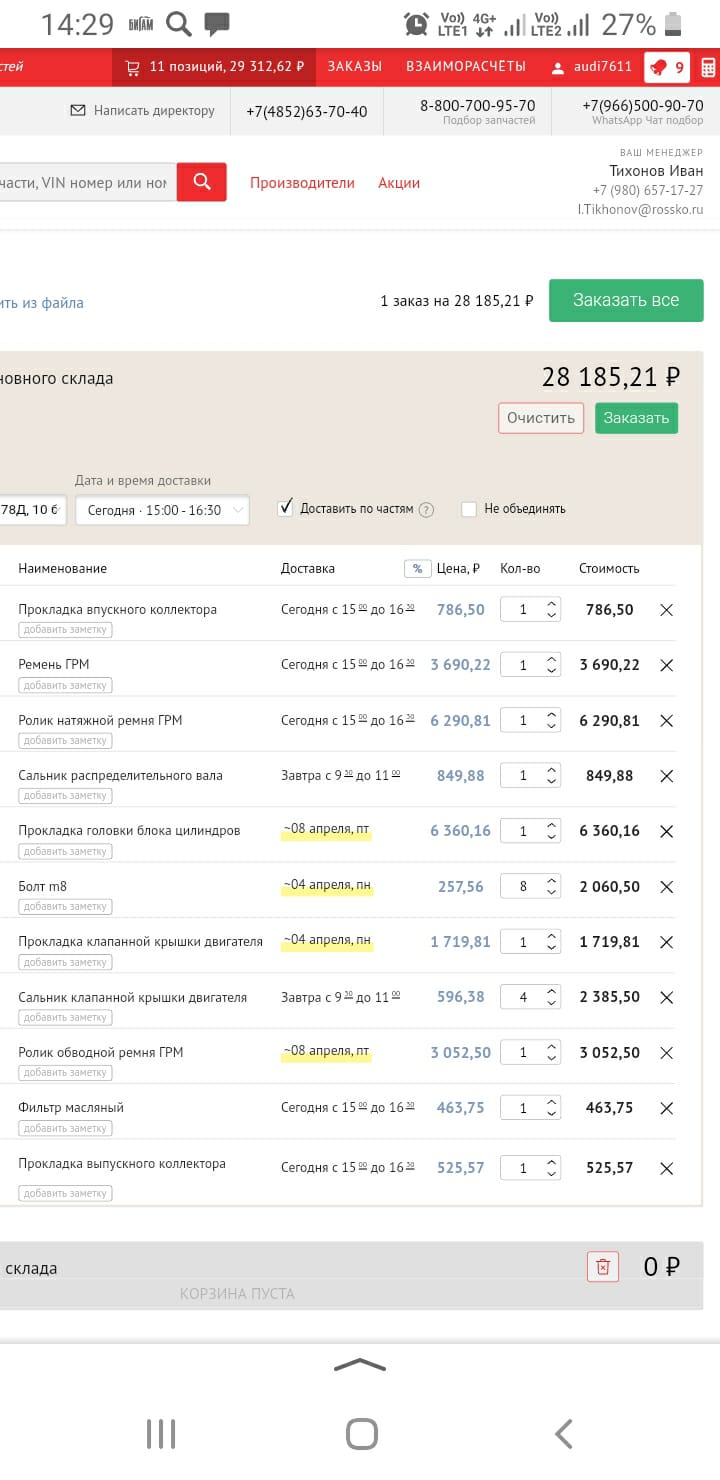Tap Android home button
This screenshot has height=1480, width=720.
tap(362, 1434)
